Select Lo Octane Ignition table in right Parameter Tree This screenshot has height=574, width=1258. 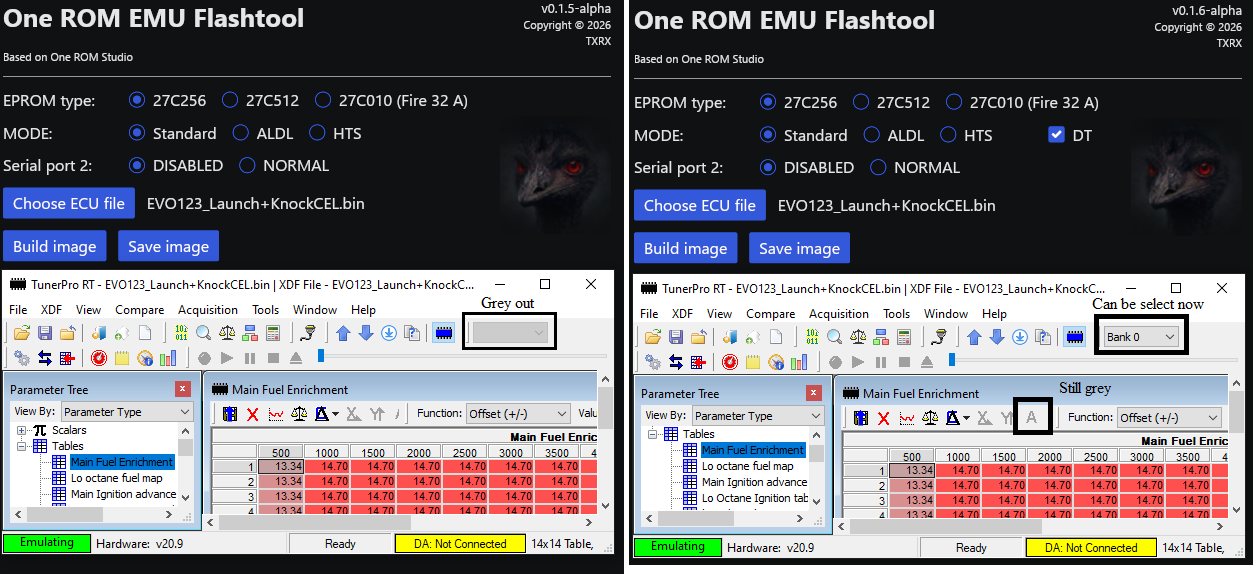(754, 498)
